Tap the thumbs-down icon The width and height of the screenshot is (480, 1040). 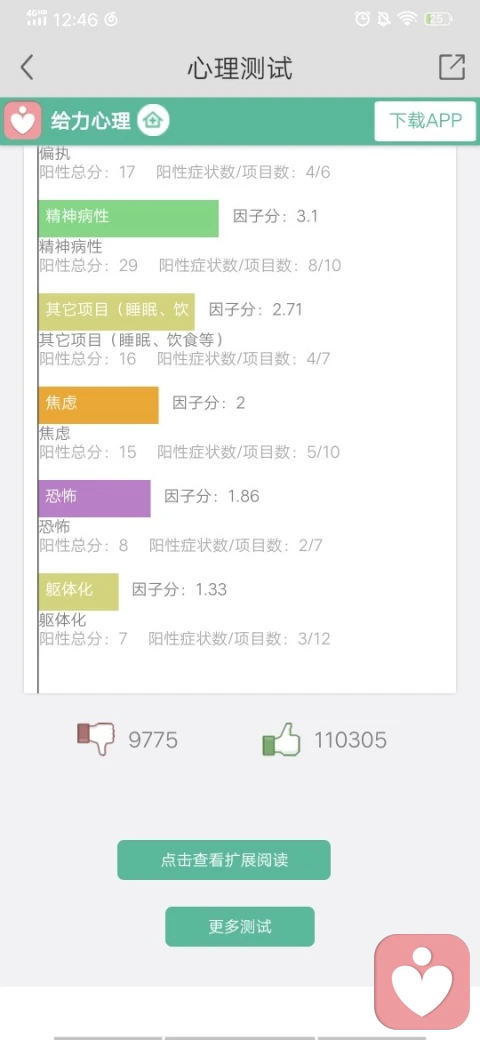96,738
